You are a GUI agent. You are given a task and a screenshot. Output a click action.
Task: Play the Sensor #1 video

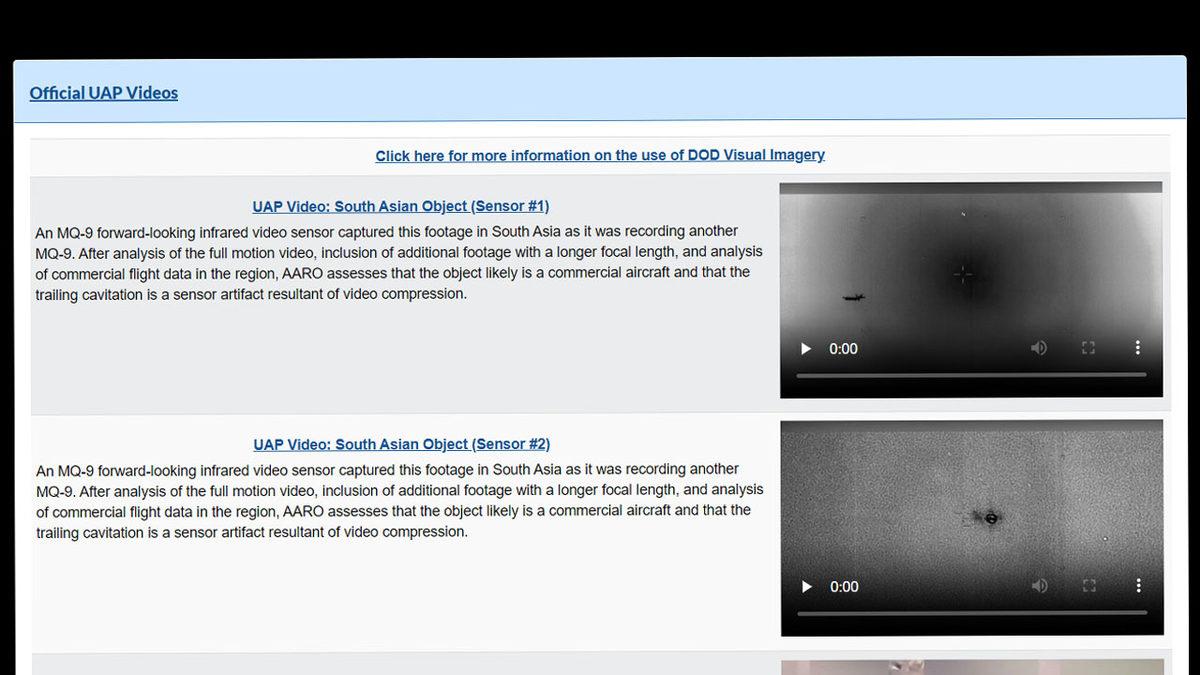pos(806,349)
